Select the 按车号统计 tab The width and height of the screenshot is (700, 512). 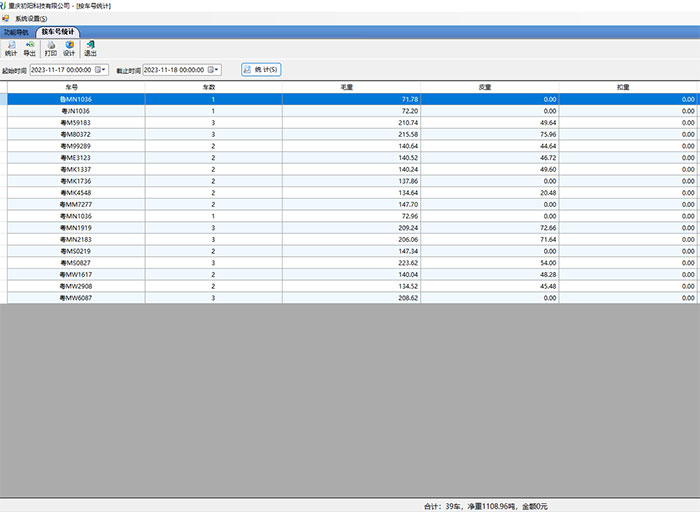coord(57,33)
